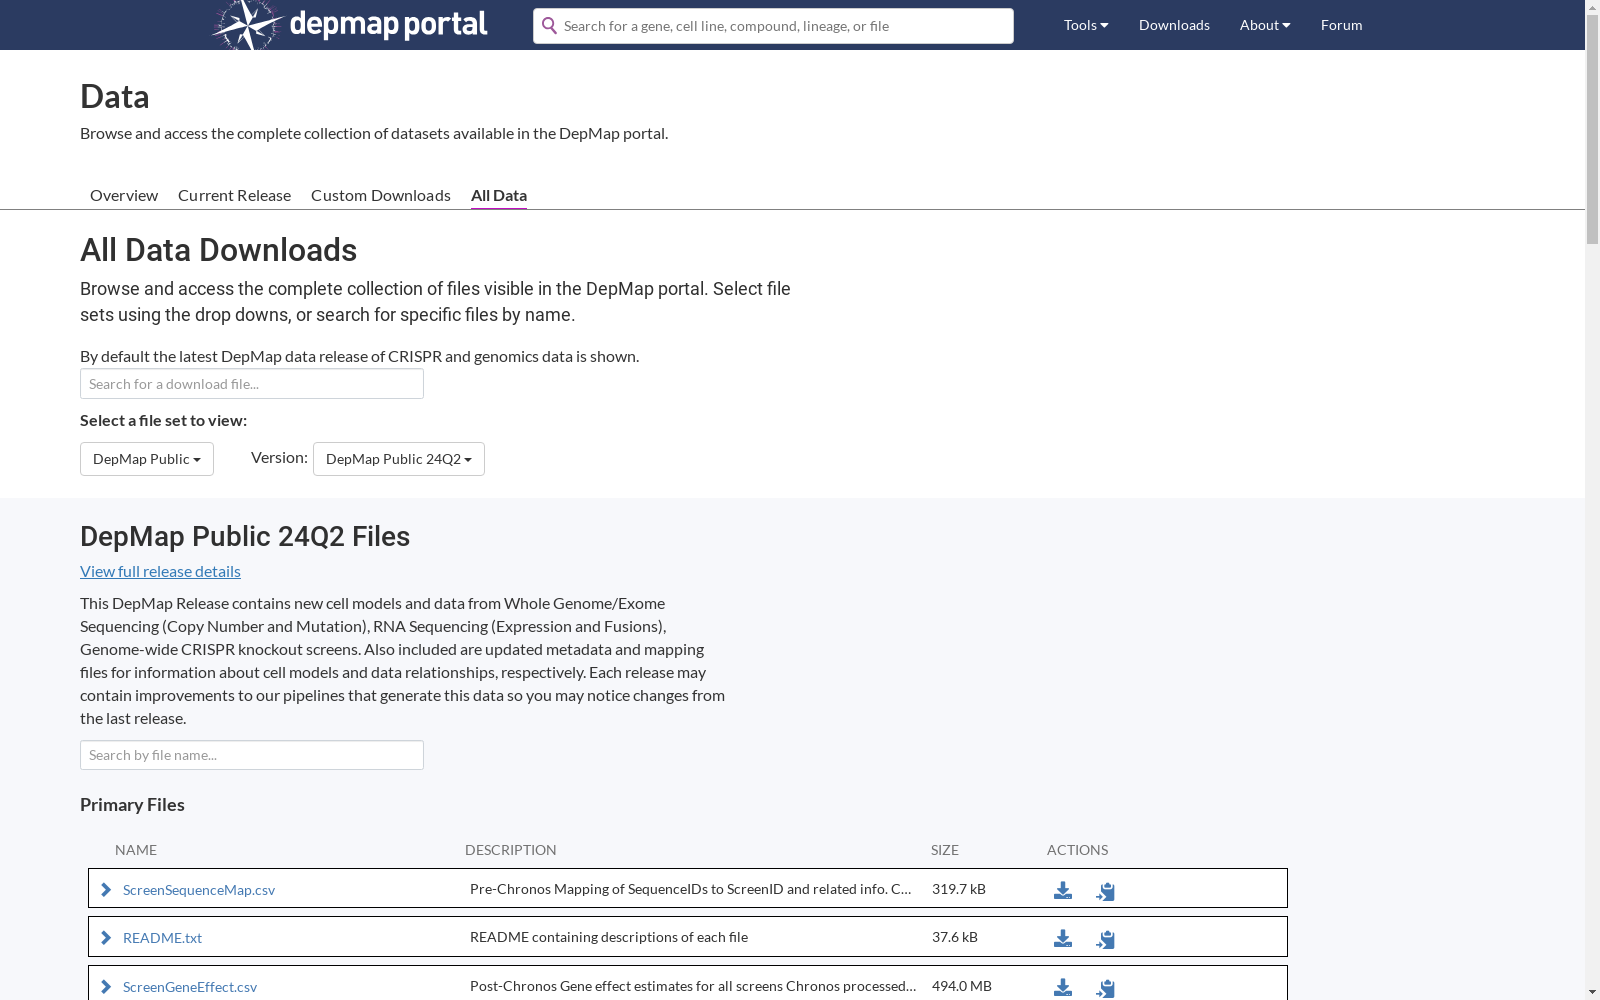Download the README.txt file

click(1063, 938)
